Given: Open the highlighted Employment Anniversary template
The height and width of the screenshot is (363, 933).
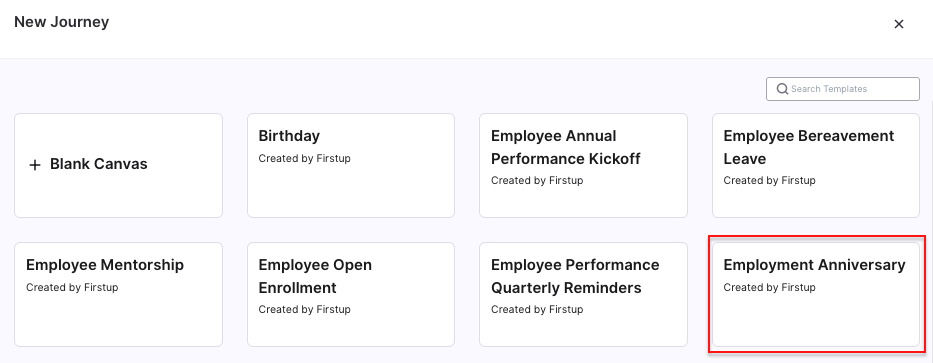Looking at the screenshot, I should (816, 294).
